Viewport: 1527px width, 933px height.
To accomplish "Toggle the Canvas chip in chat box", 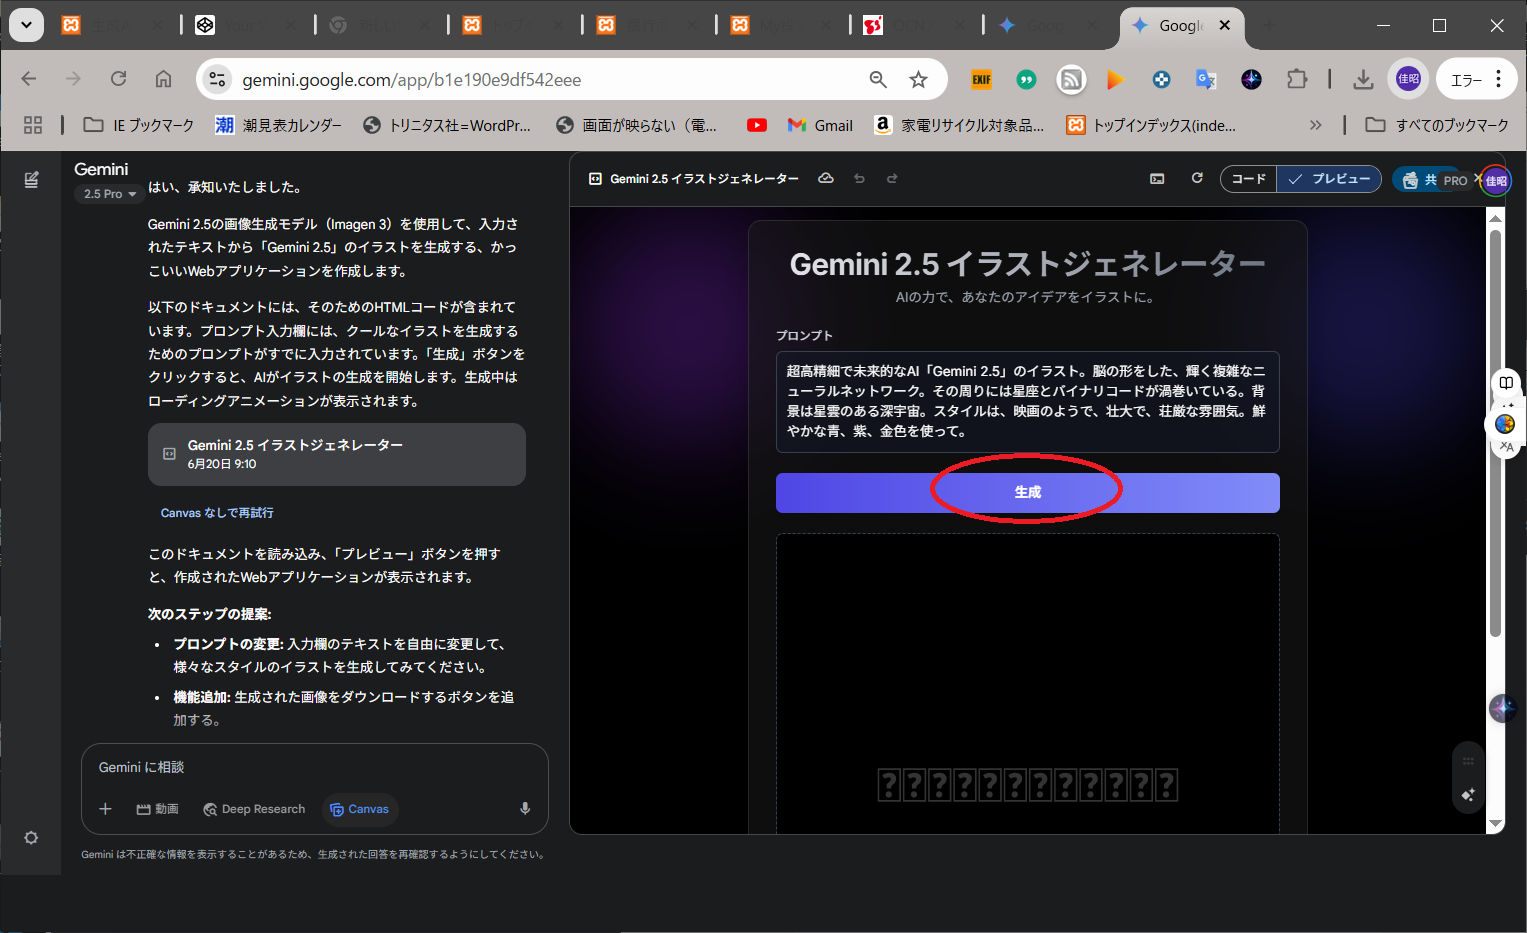I will click(x=360, y=809).
